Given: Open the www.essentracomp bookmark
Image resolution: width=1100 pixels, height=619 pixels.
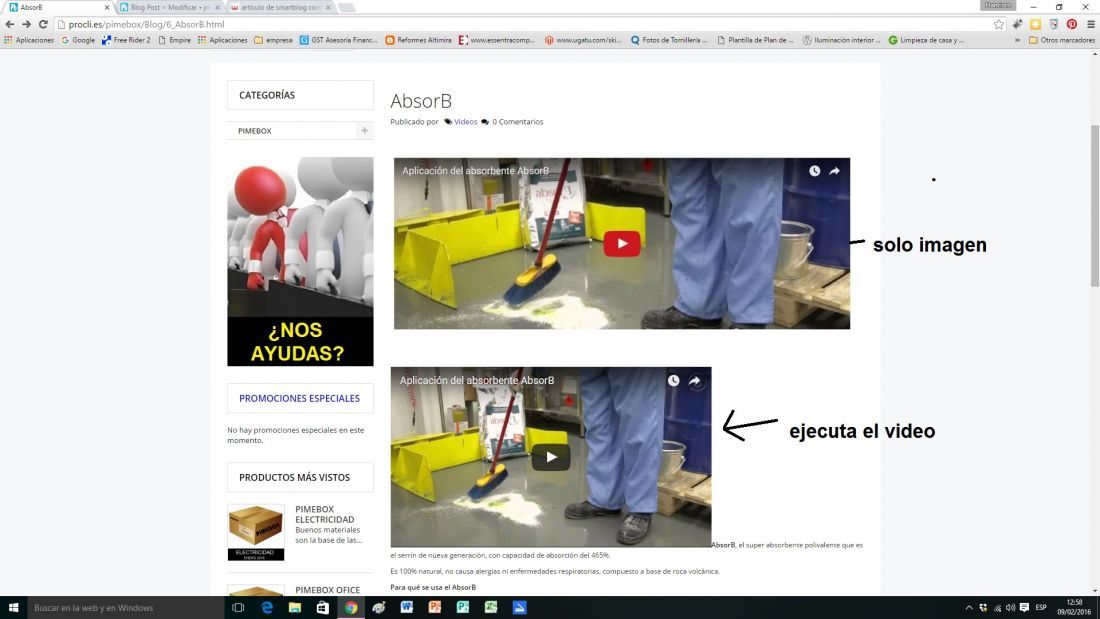Looking at the screenshot, I should (497, 40).
